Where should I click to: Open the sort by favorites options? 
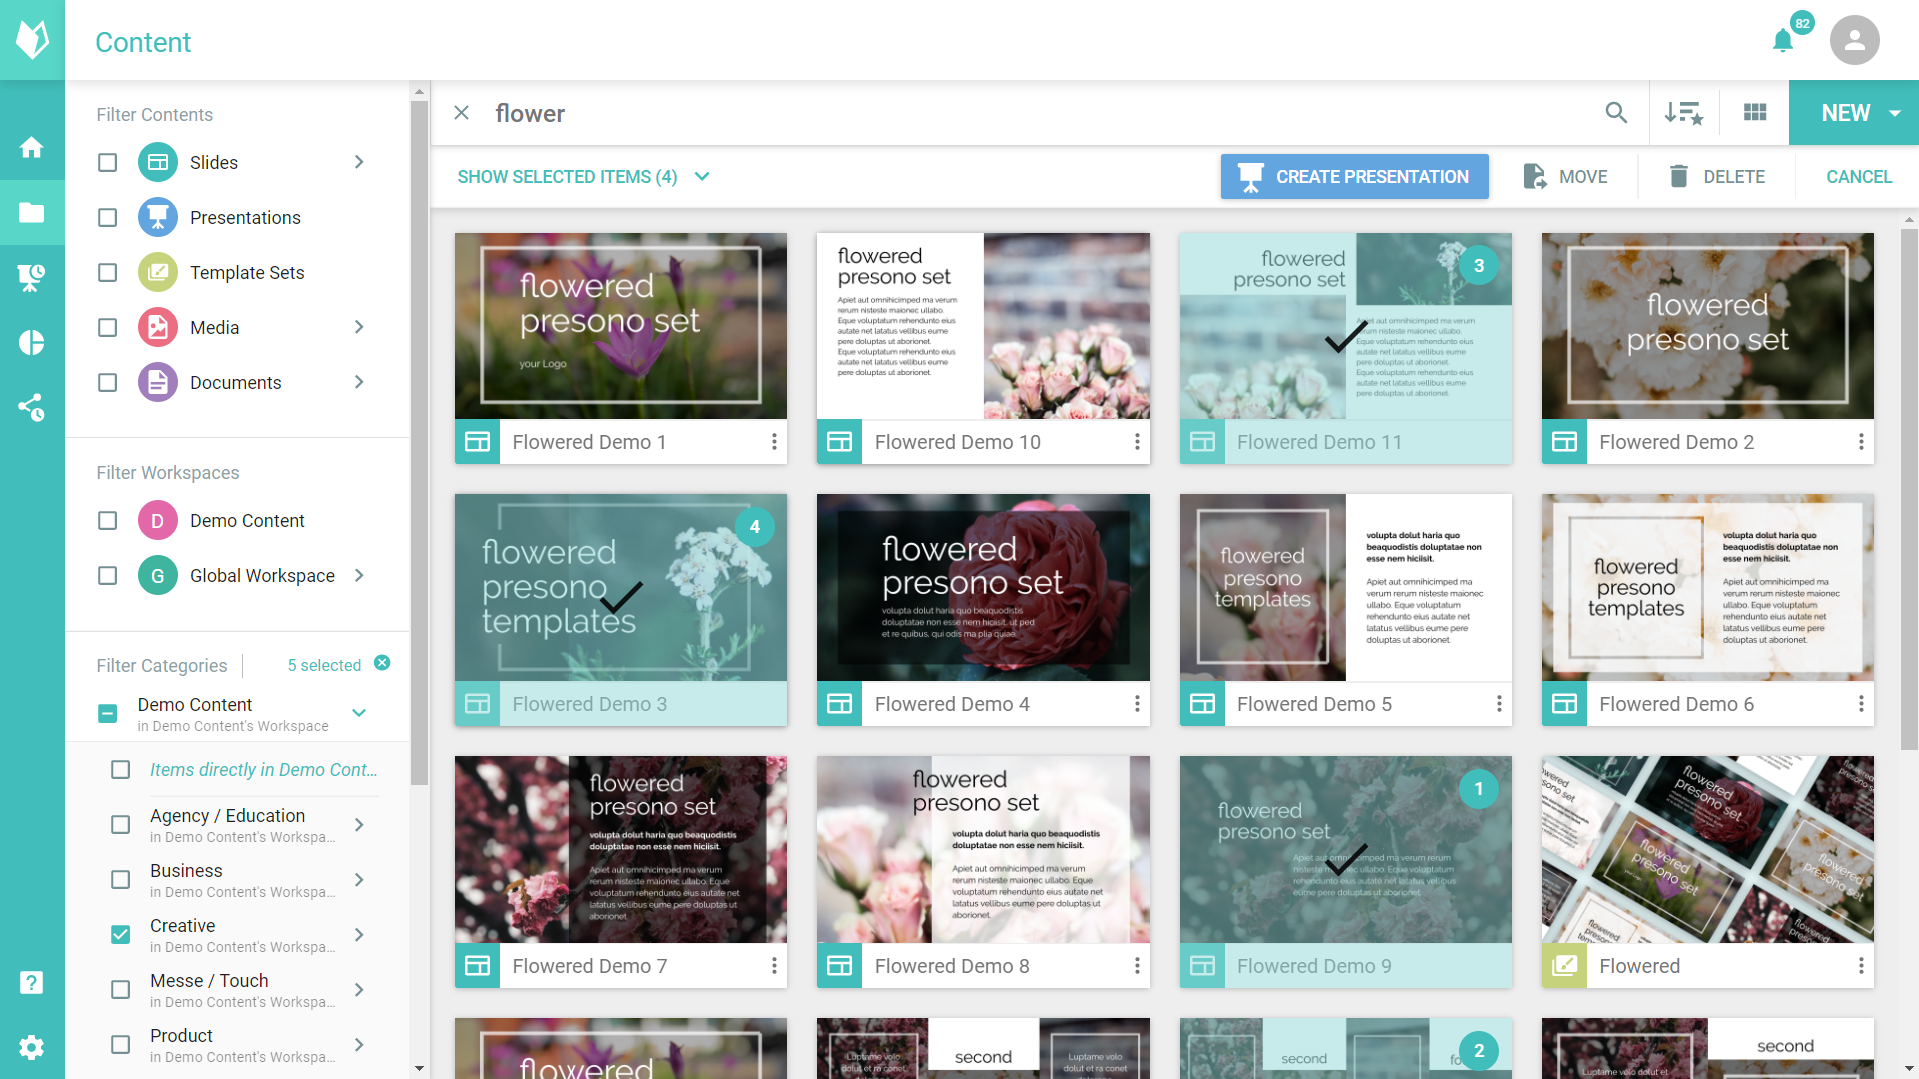1683,113
